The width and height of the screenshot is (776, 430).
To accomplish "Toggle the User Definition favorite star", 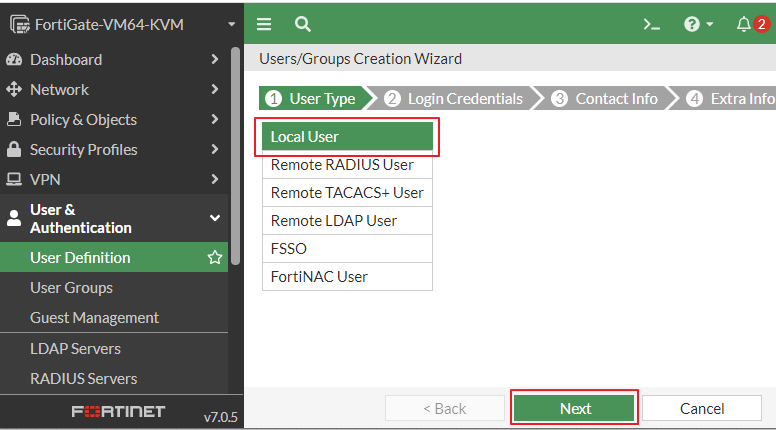I will point(215,257).
